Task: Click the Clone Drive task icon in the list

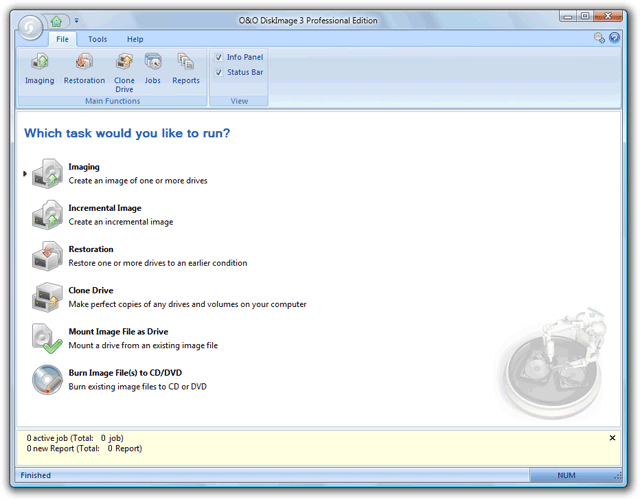Action: [47, 297]
